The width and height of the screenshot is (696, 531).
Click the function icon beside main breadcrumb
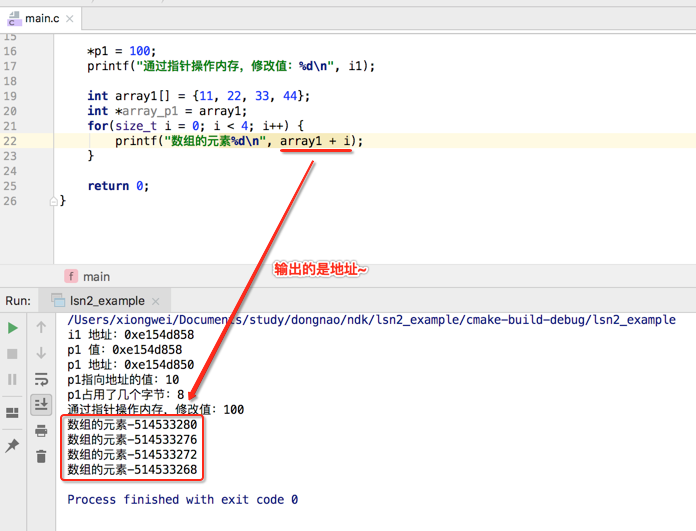71,276
